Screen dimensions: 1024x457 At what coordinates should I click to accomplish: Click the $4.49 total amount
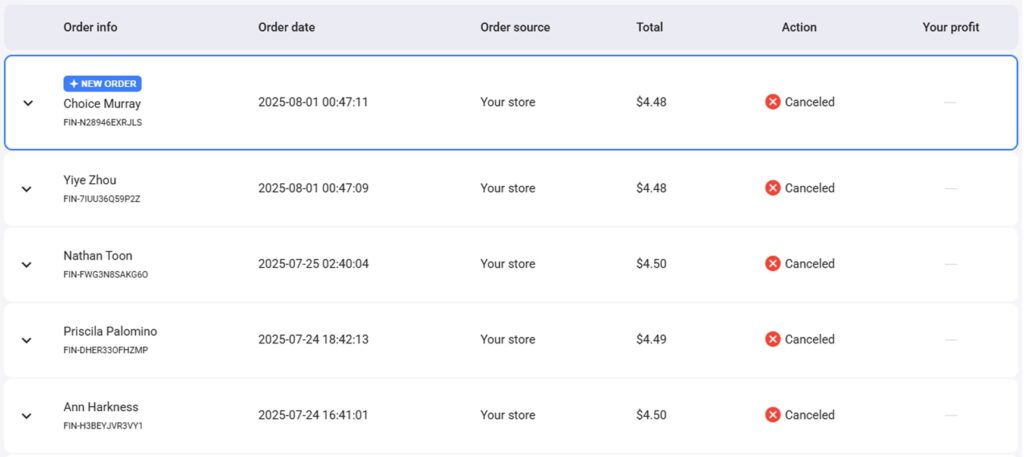[651, 340]
